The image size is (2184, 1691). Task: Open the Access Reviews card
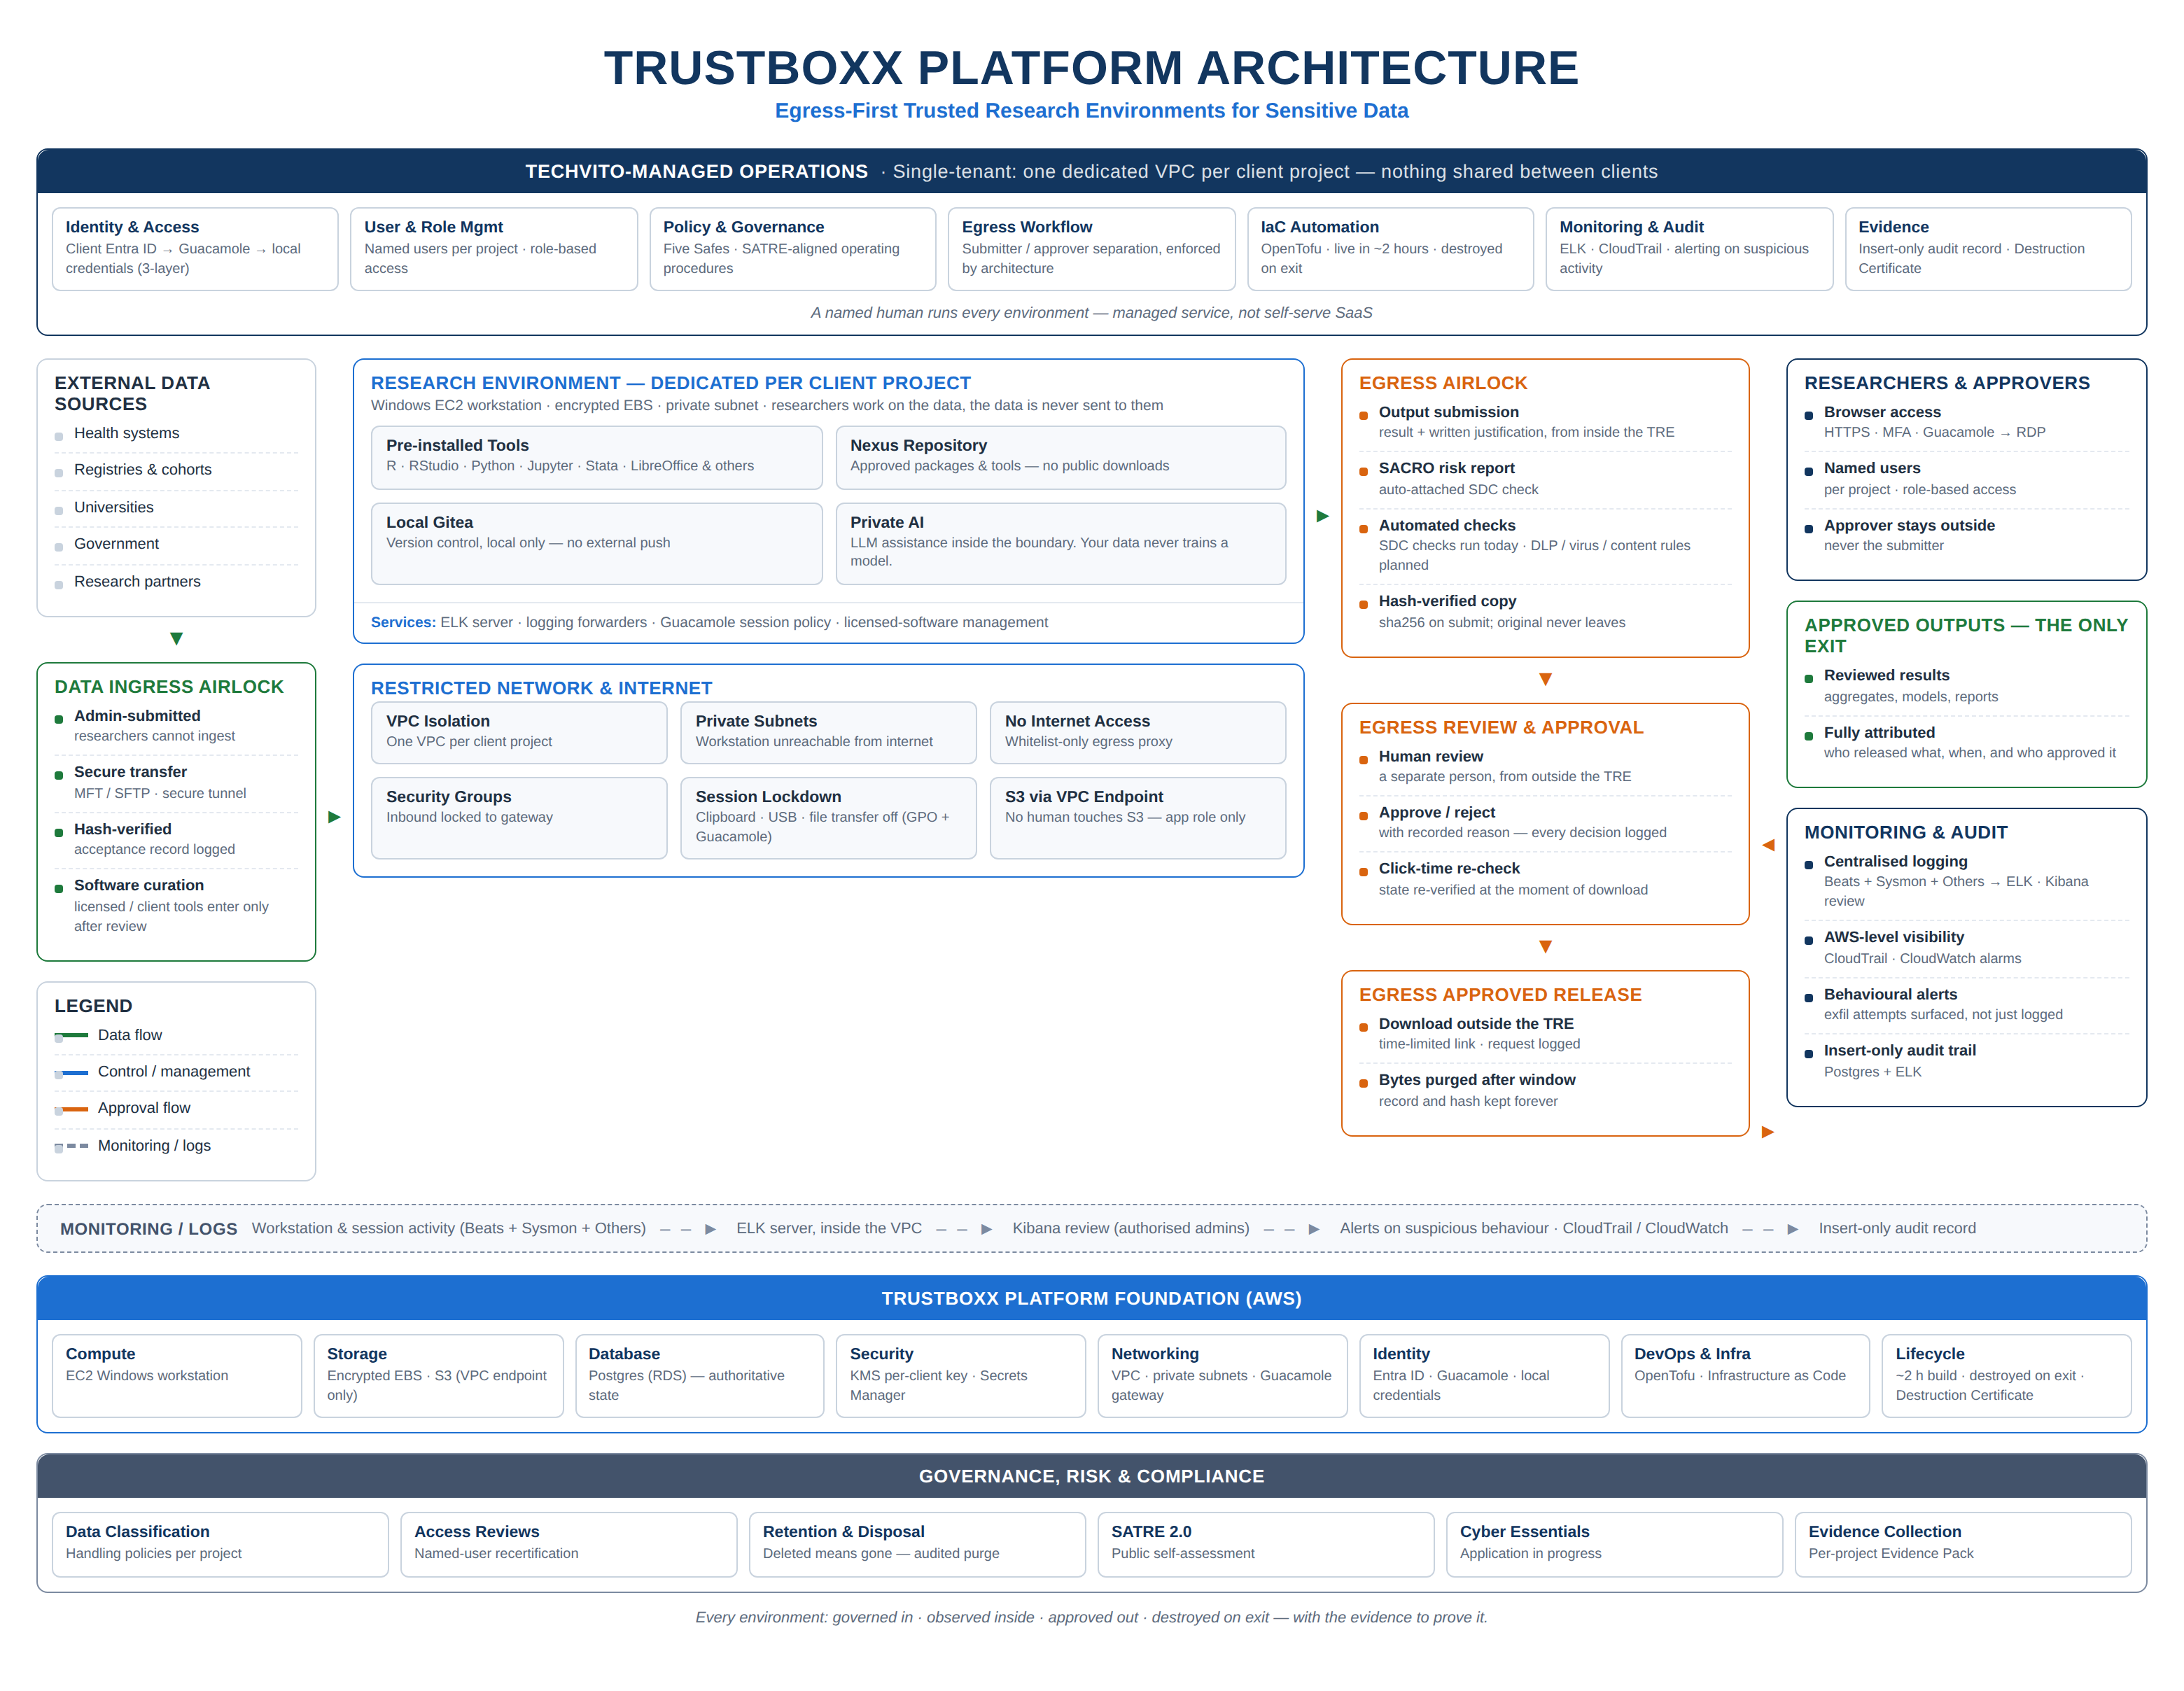pos(569,1544)
